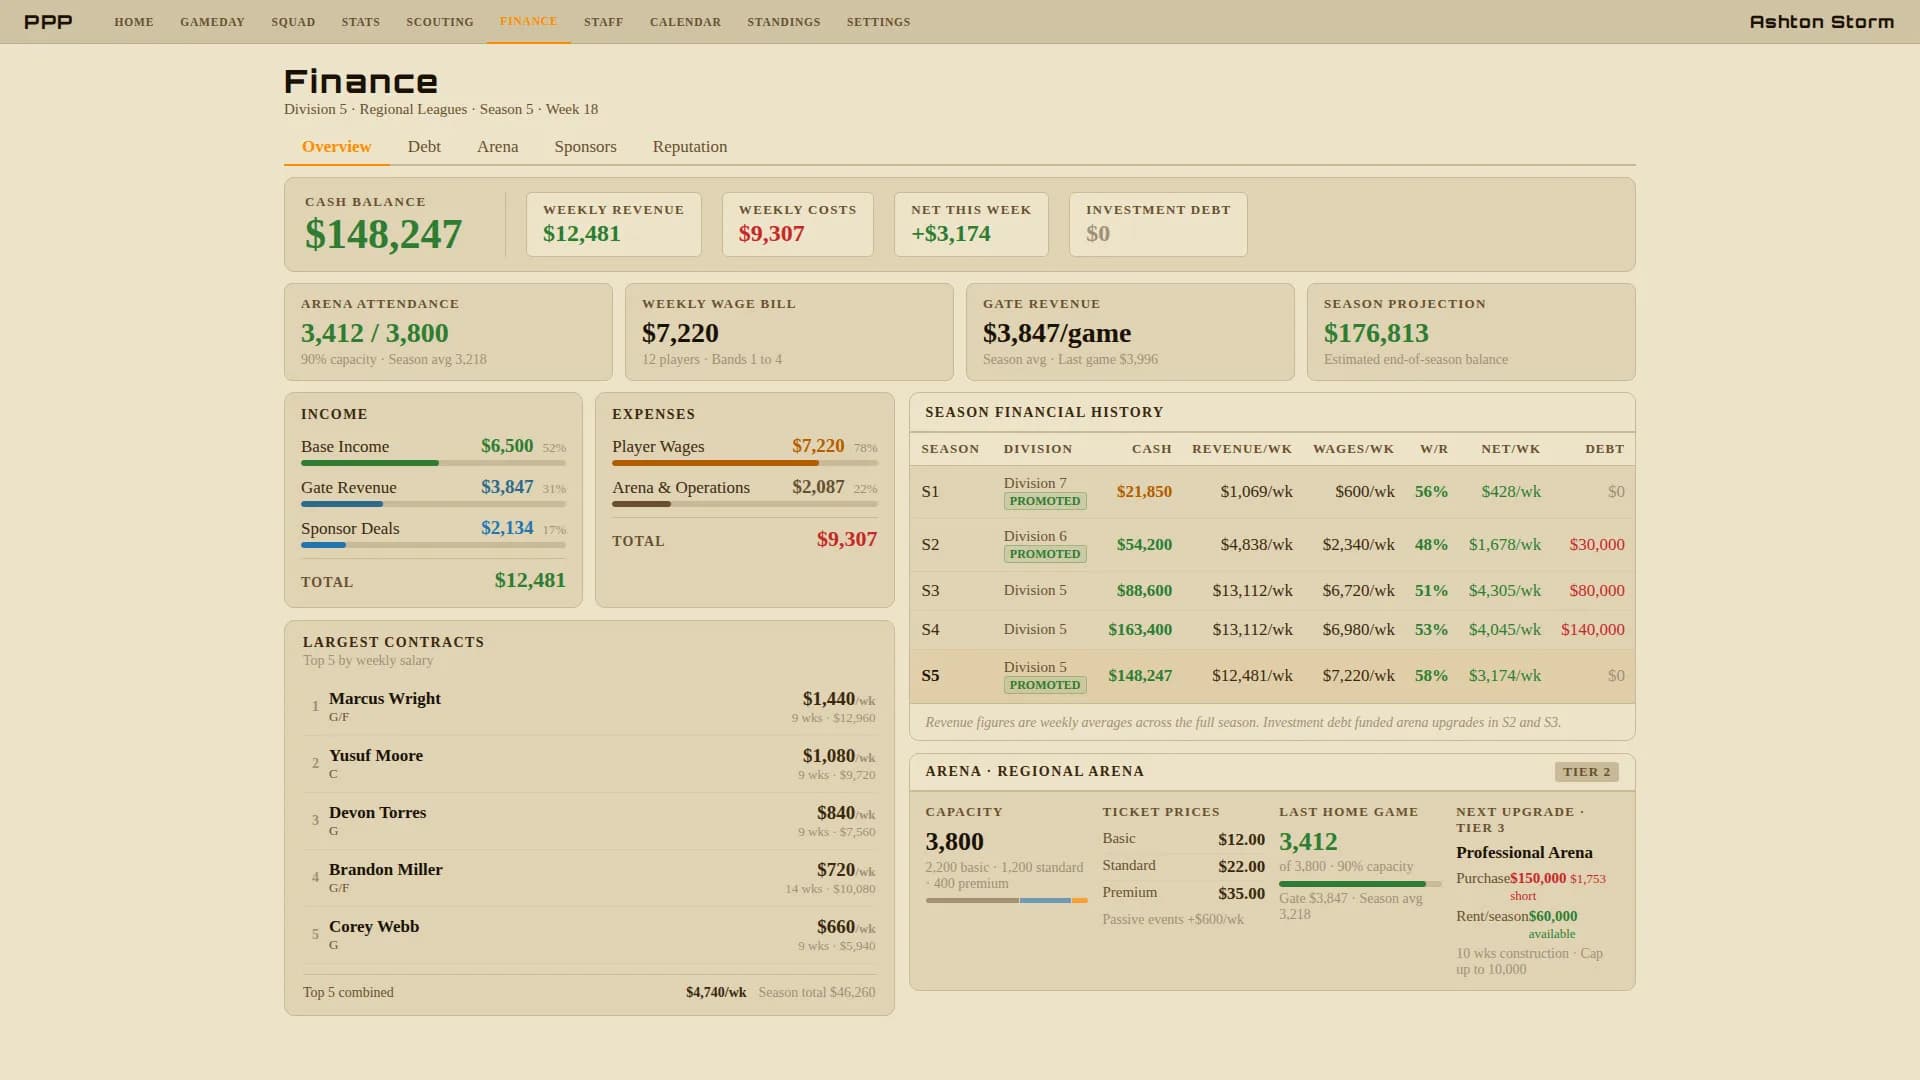The image size is (1920, 1080).
Task: Select Marcus Wright in largest contracts
Action: click(x=589, y=707)
